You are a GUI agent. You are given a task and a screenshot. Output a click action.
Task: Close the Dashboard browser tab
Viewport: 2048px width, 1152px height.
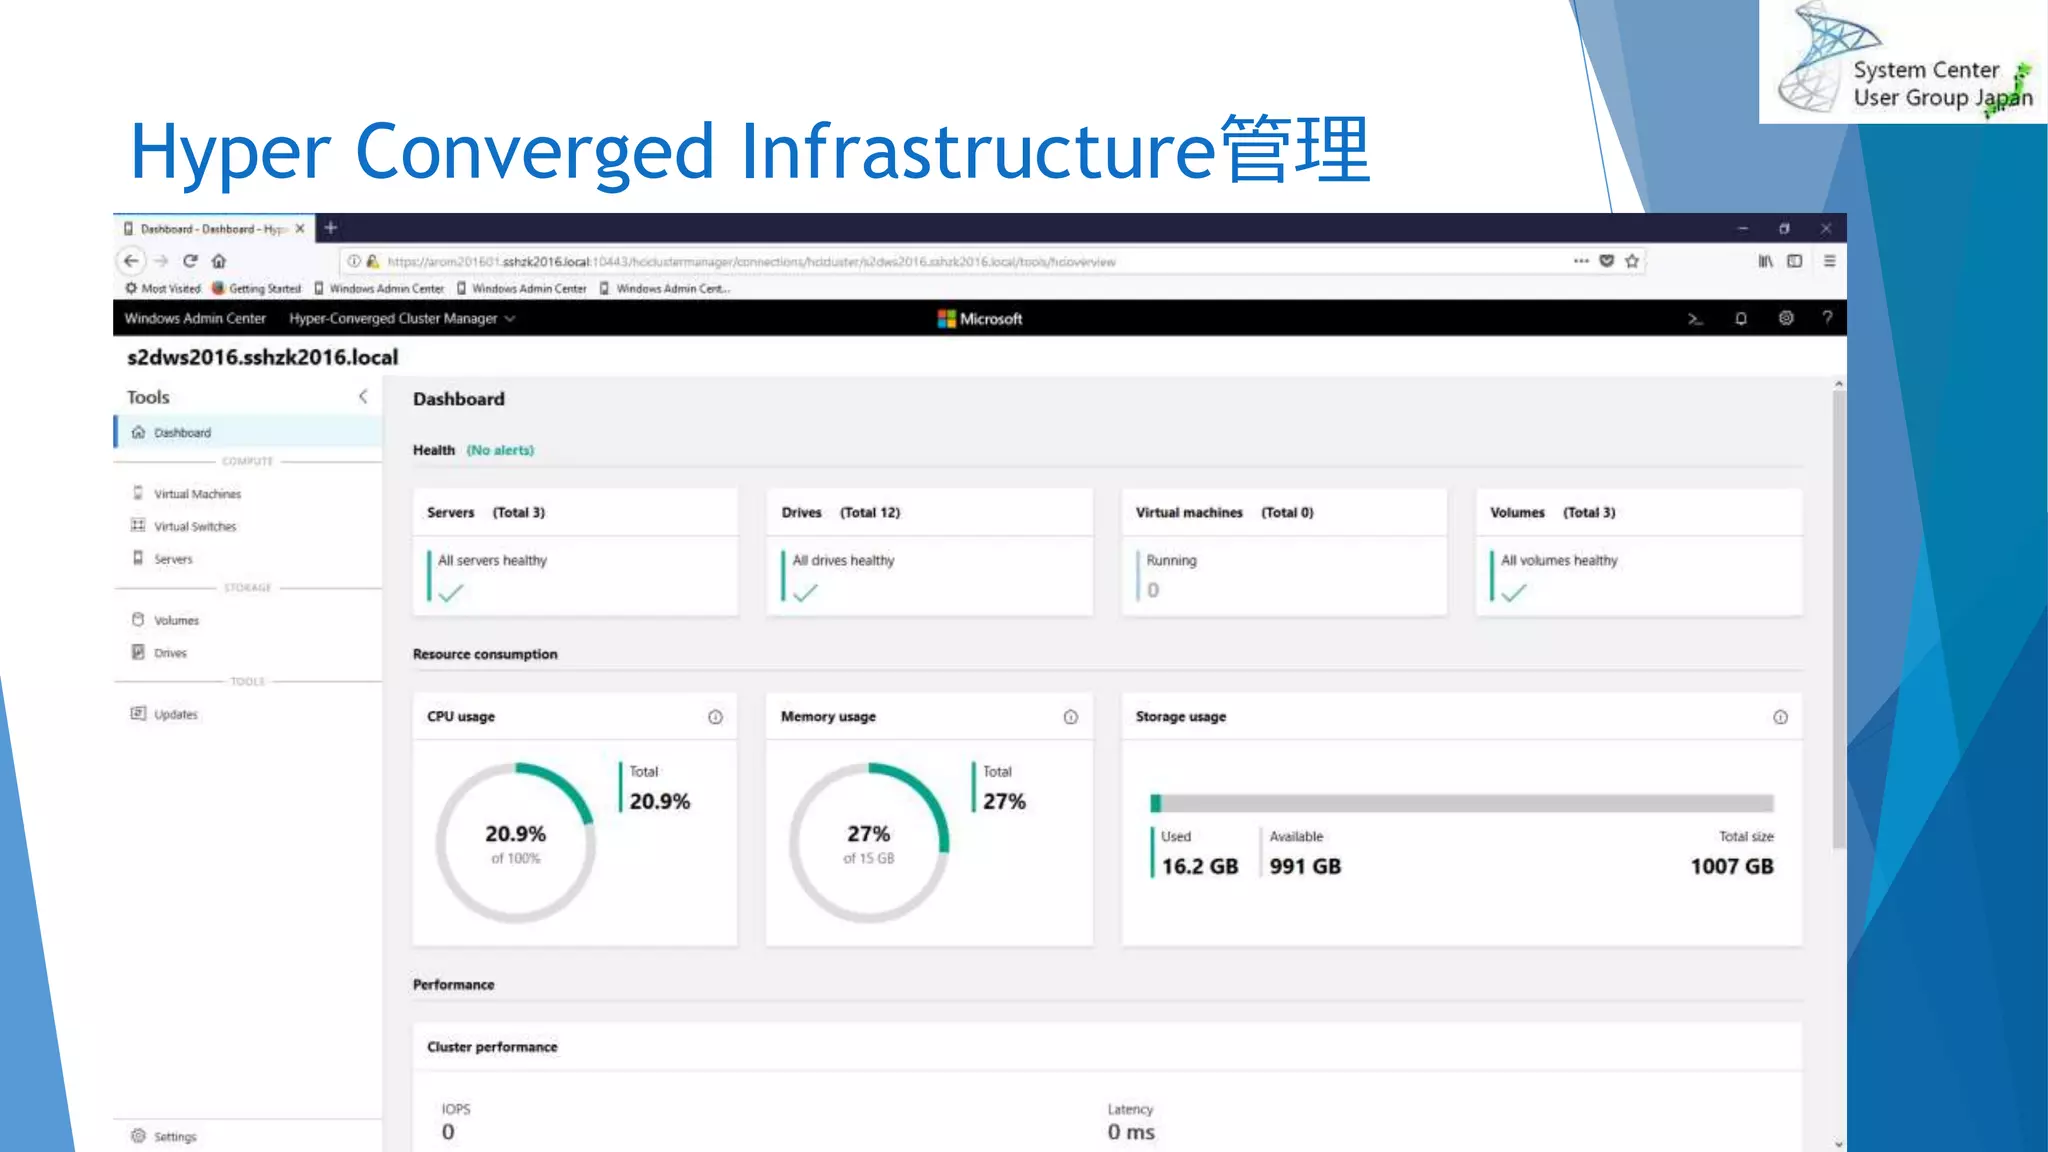tap(299, 229)
